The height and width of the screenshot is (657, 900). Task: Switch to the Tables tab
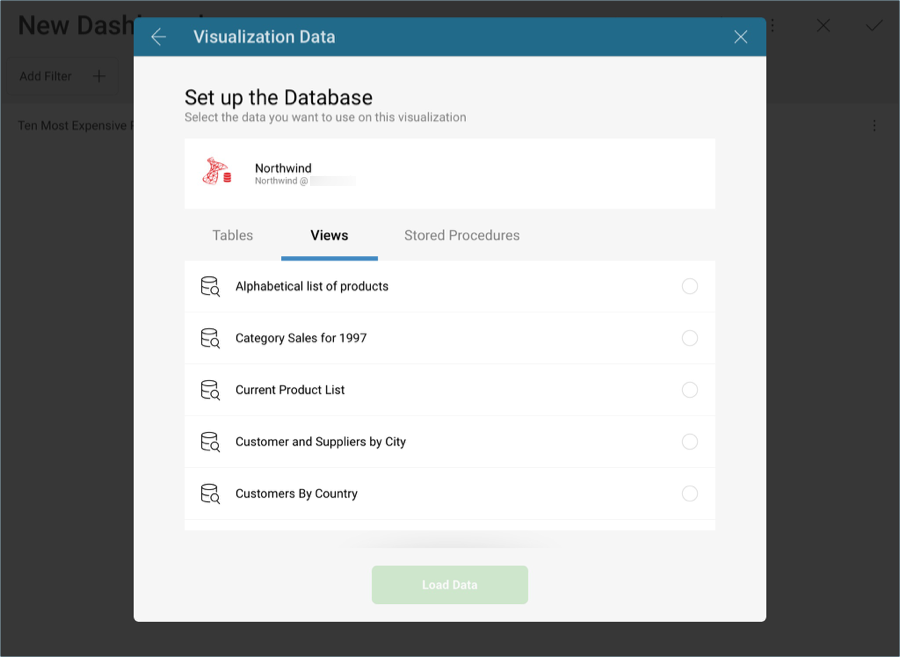coord(232,235)
